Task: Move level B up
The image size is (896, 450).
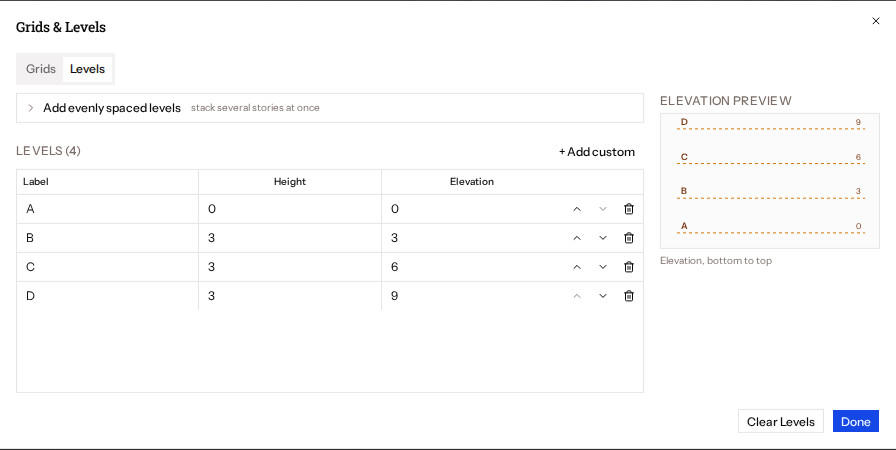Action: point(577,238)
